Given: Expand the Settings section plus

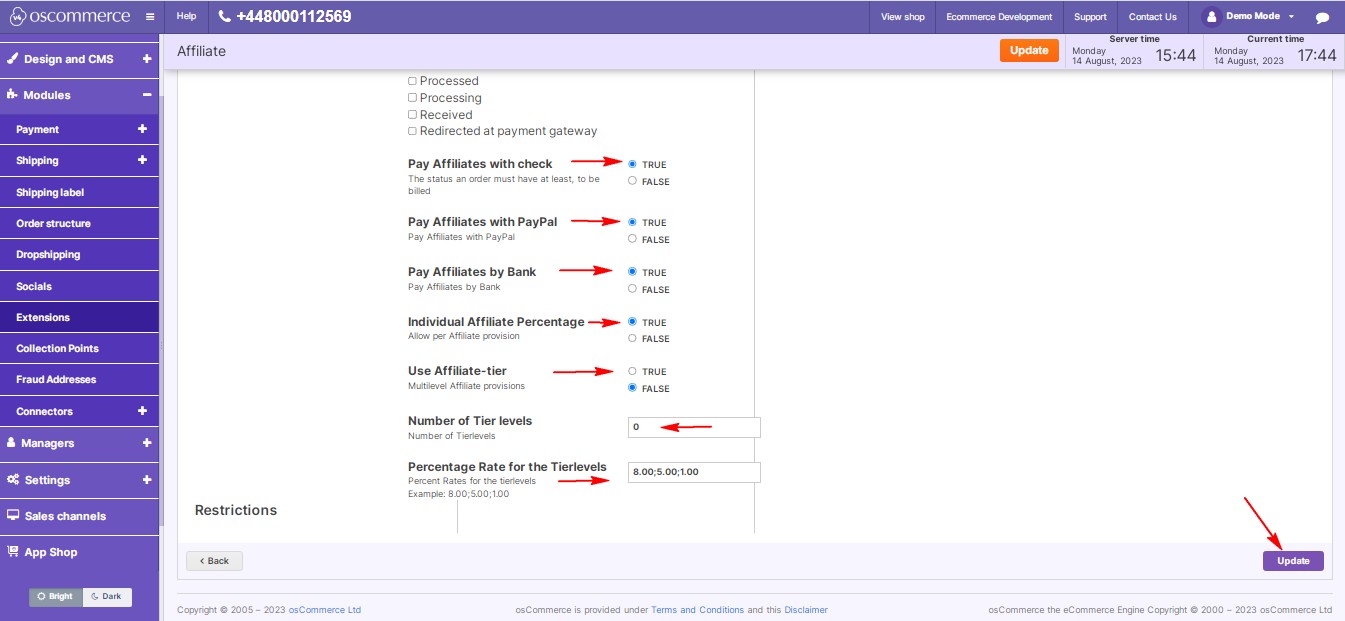Looking at the screenshot, I should [147, 479].
